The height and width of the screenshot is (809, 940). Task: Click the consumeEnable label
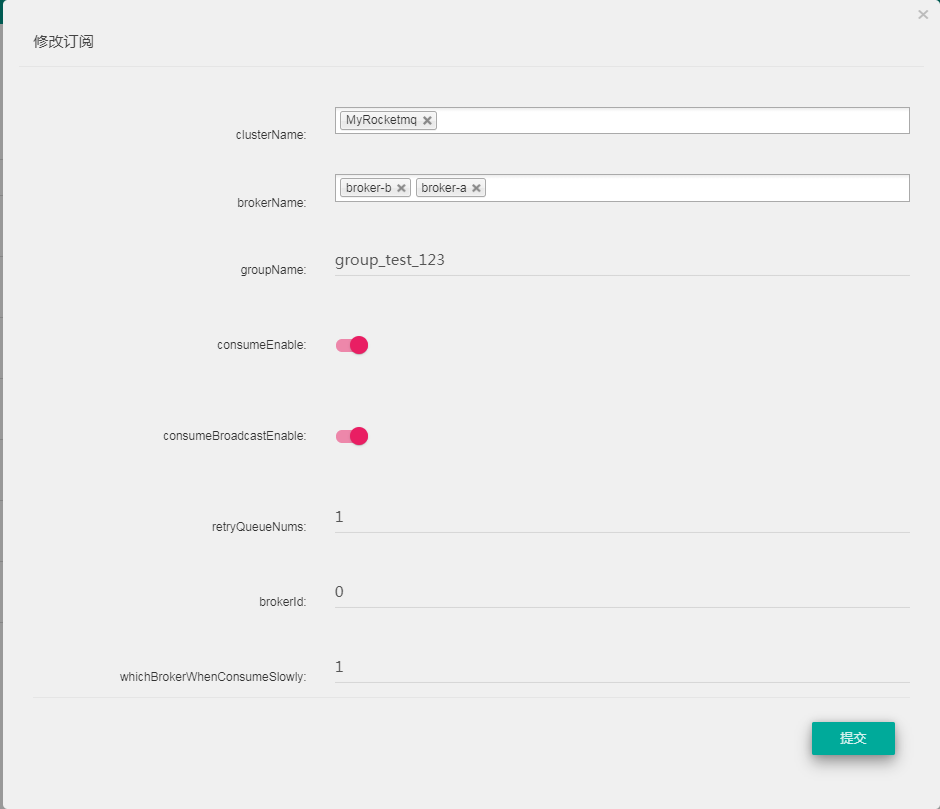[x=261, y=345]
